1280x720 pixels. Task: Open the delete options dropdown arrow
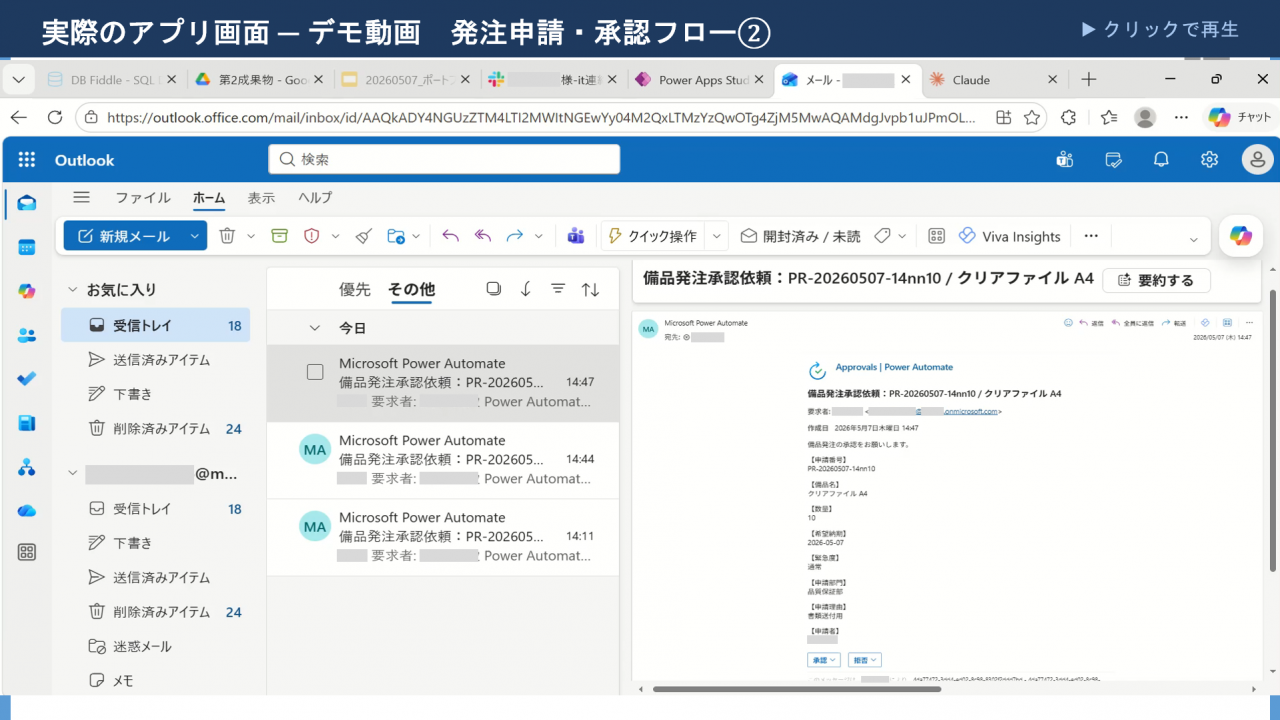[x=251, y=236]
